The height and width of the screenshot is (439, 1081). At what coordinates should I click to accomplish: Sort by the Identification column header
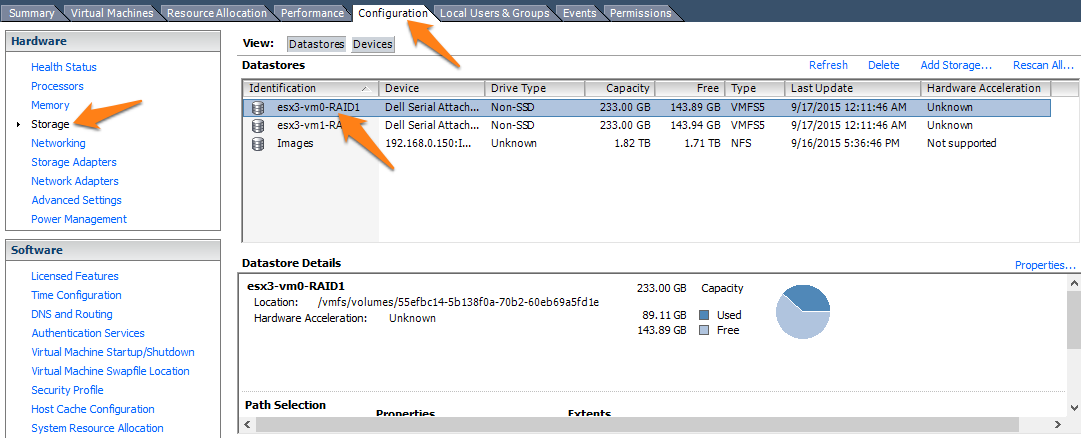(308, 88)
